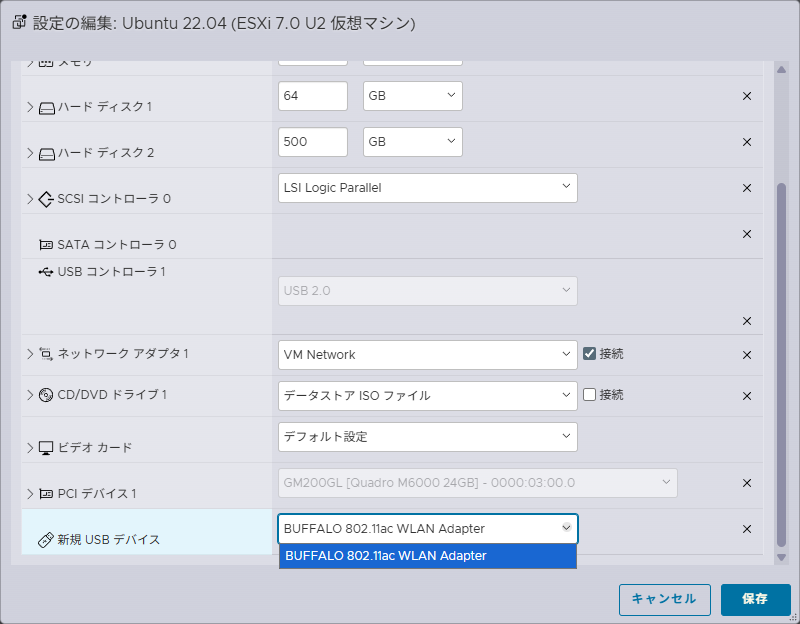Screen dimensions: 800x624
Task: Enable the CD/DVD drive 1 connect checkbox
Action: click(589, 394)
